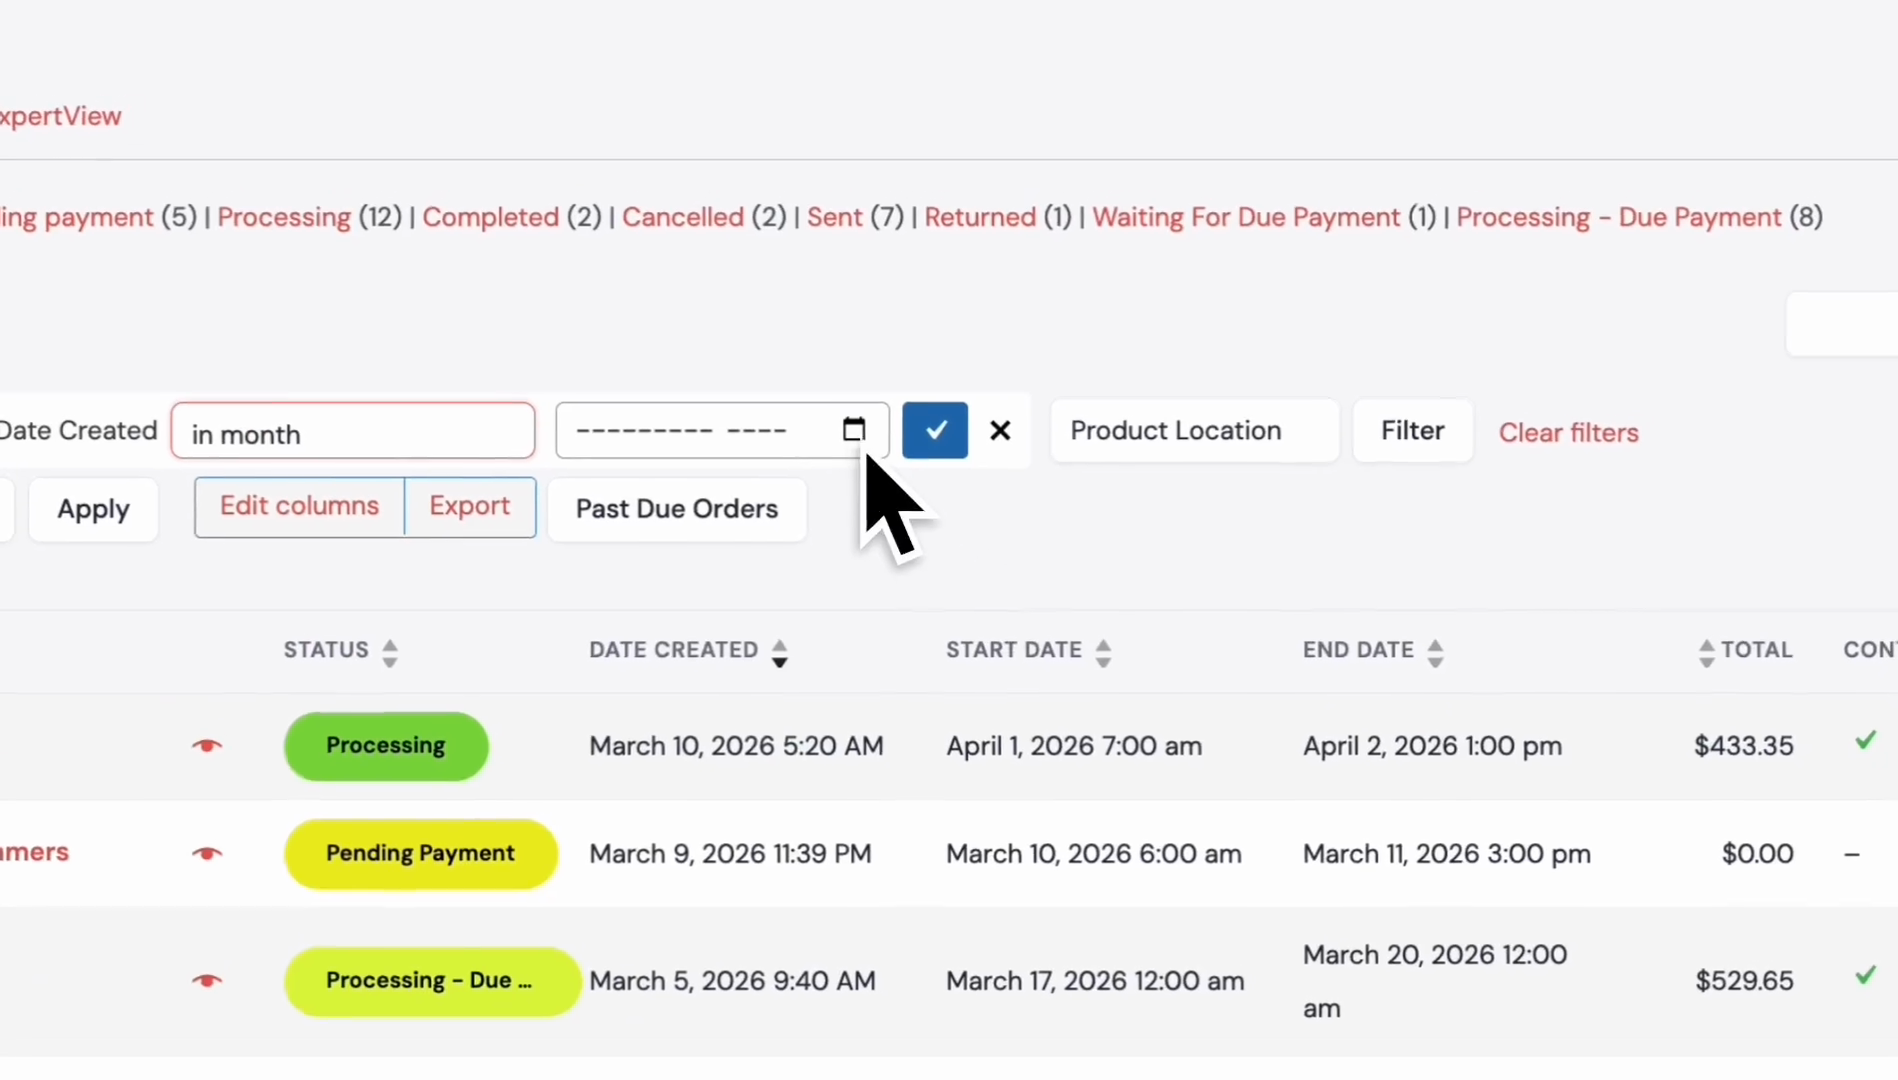
Task: View the Pending Payment order eye icon
Action: [x=207, y=854]
